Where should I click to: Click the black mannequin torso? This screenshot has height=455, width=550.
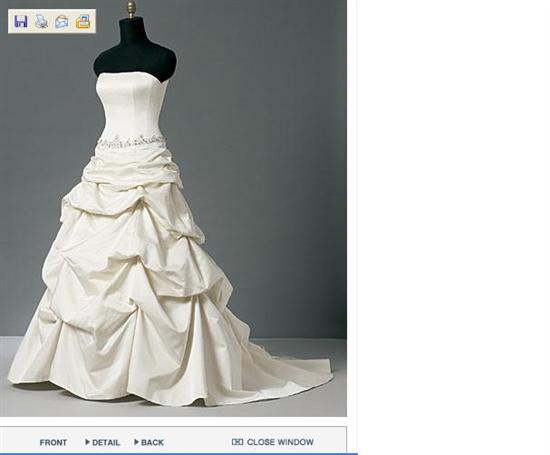coord(135,49)
